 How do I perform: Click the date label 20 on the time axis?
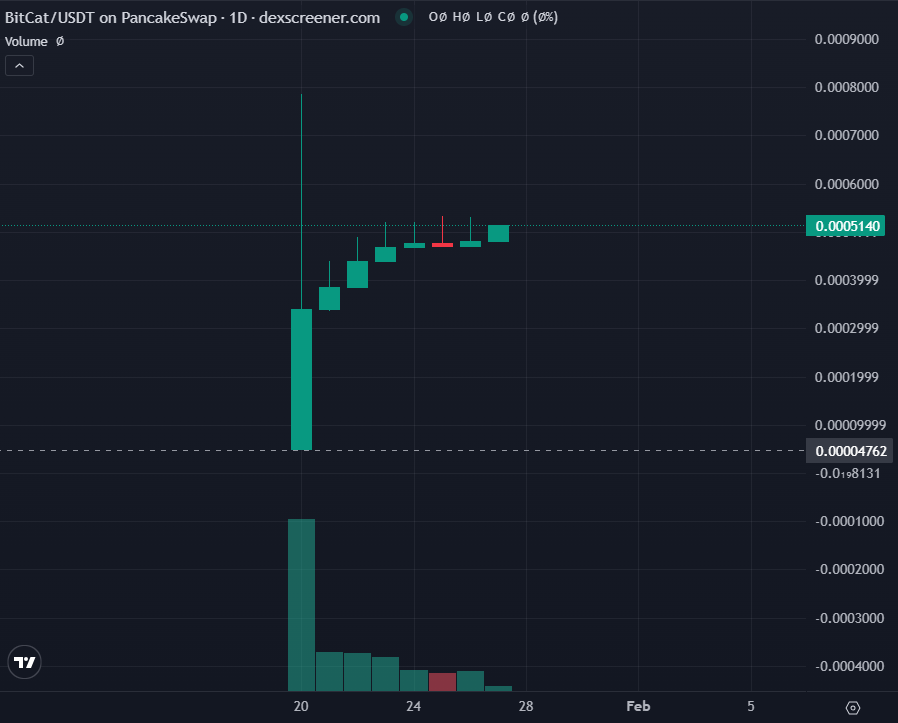pyautogui.click(x=301, y=706)
